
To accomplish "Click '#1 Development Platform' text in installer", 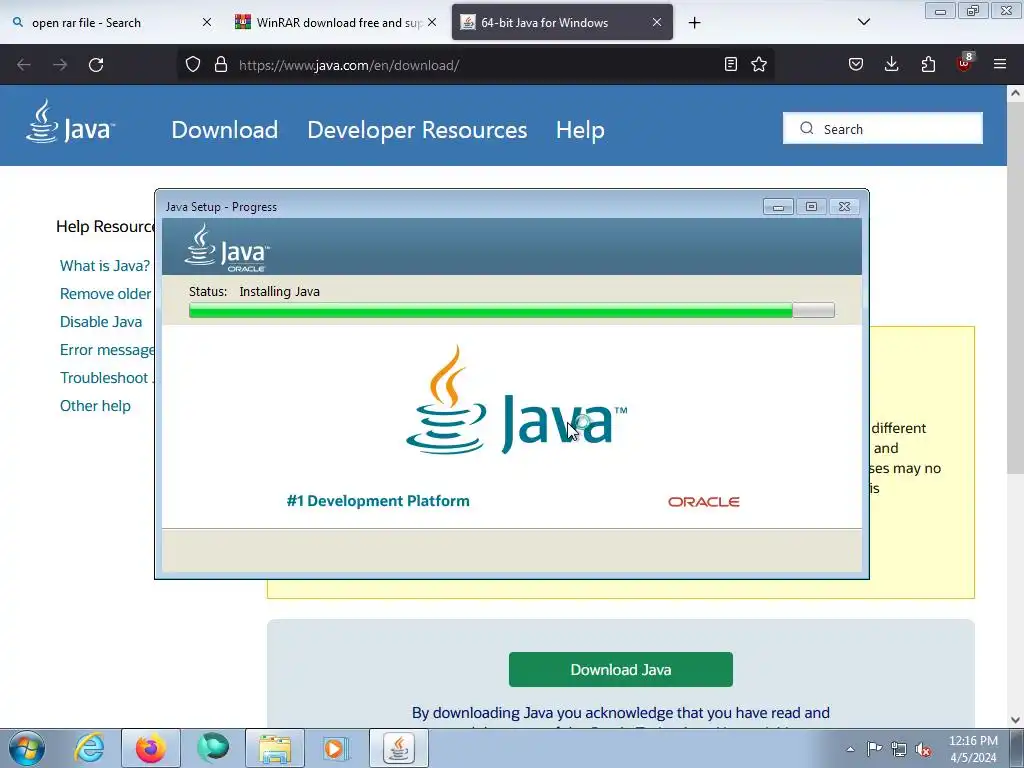I will 378,501.
